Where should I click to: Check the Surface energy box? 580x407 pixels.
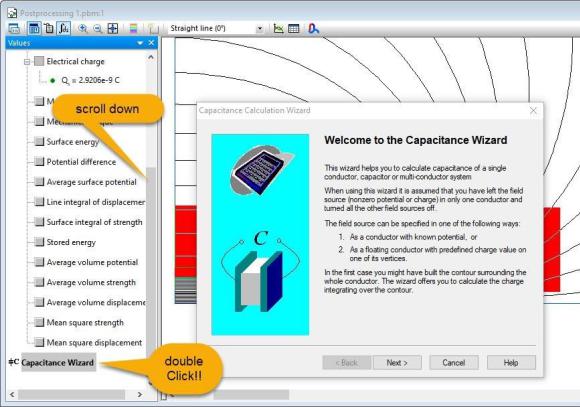point(39,141)
